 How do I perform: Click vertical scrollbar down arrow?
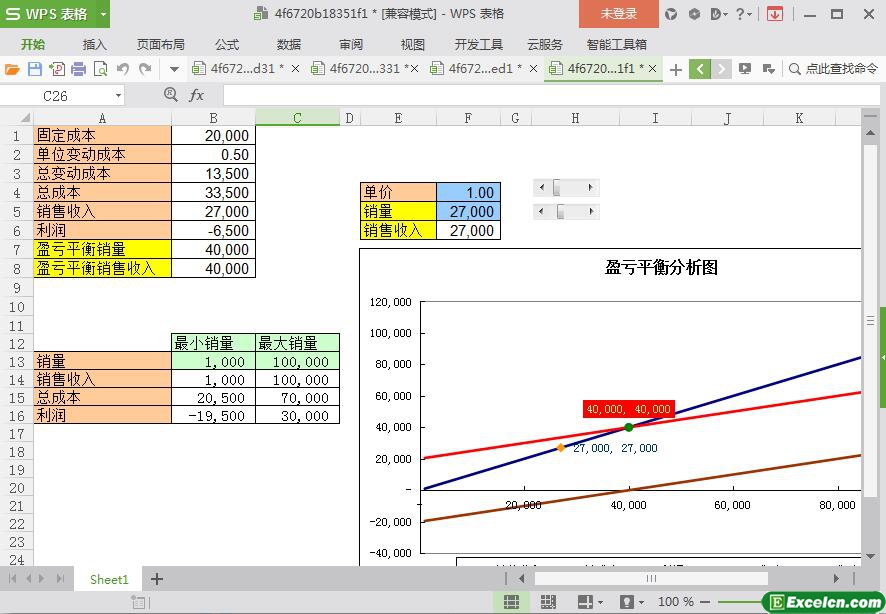click(x=870, y=557)
